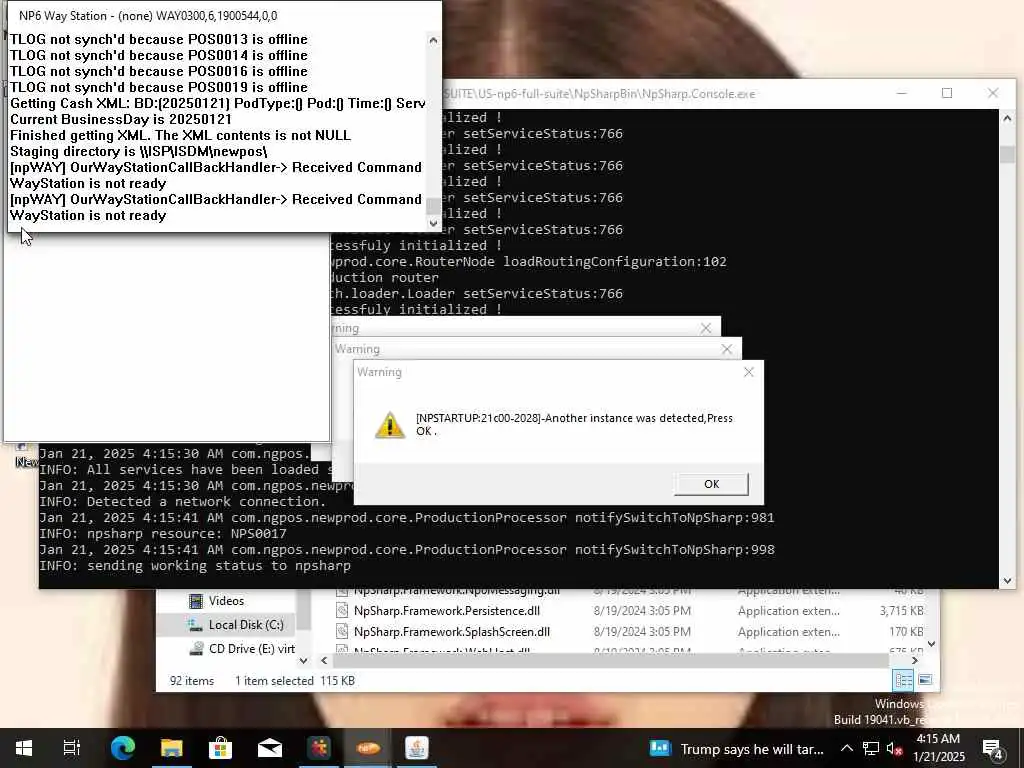Switch to the Java console app on taskbar
This screenshot has width=1024, height=768.
tap(417, 748)
